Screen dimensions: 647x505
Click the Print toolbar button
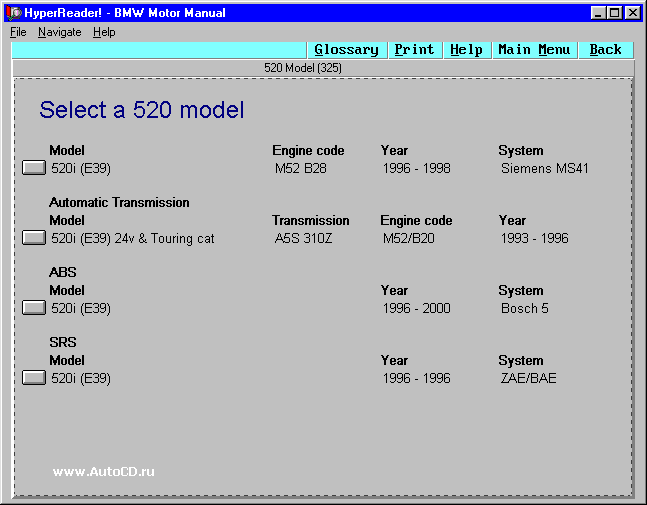tap(415, 50)
